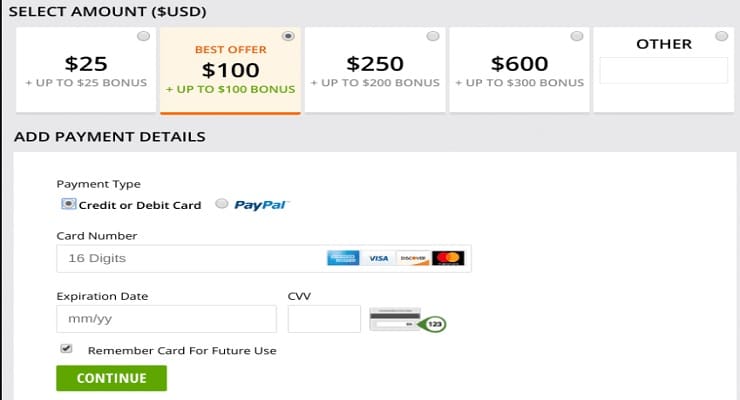The height and width of the screenshot is (400, 740).
Task: Choose Credit or Debit Card payment type
Action: pyautogui.click(x=68, y=204)
